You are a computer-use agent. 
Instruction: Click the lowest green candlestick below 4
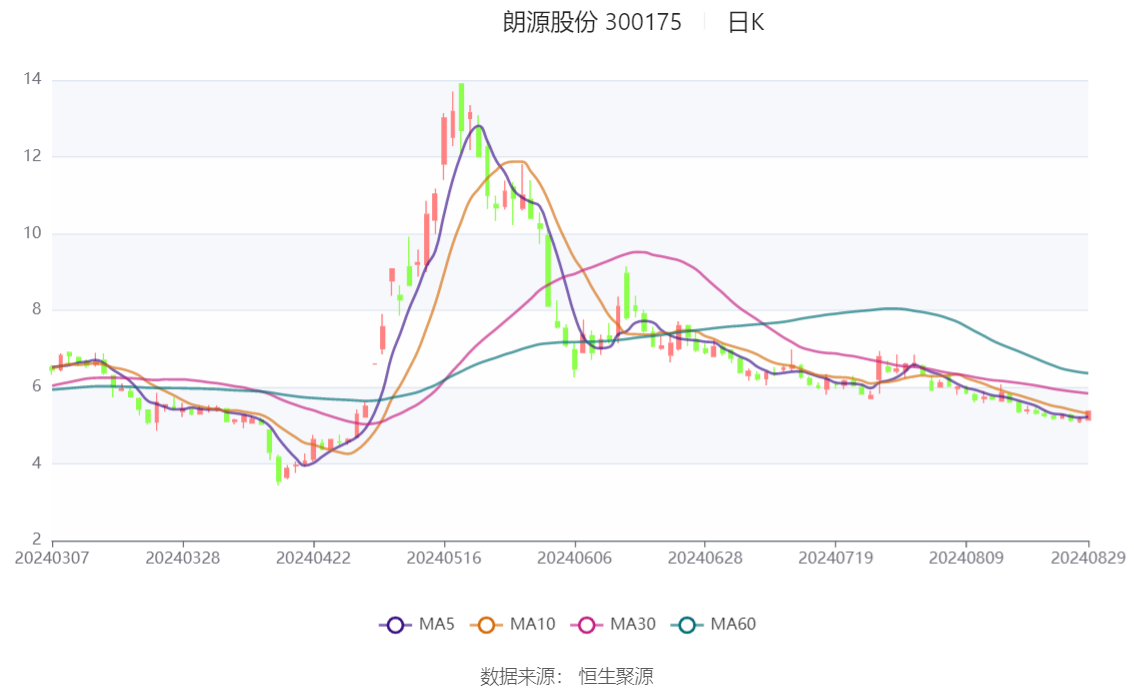pos(278,468)
